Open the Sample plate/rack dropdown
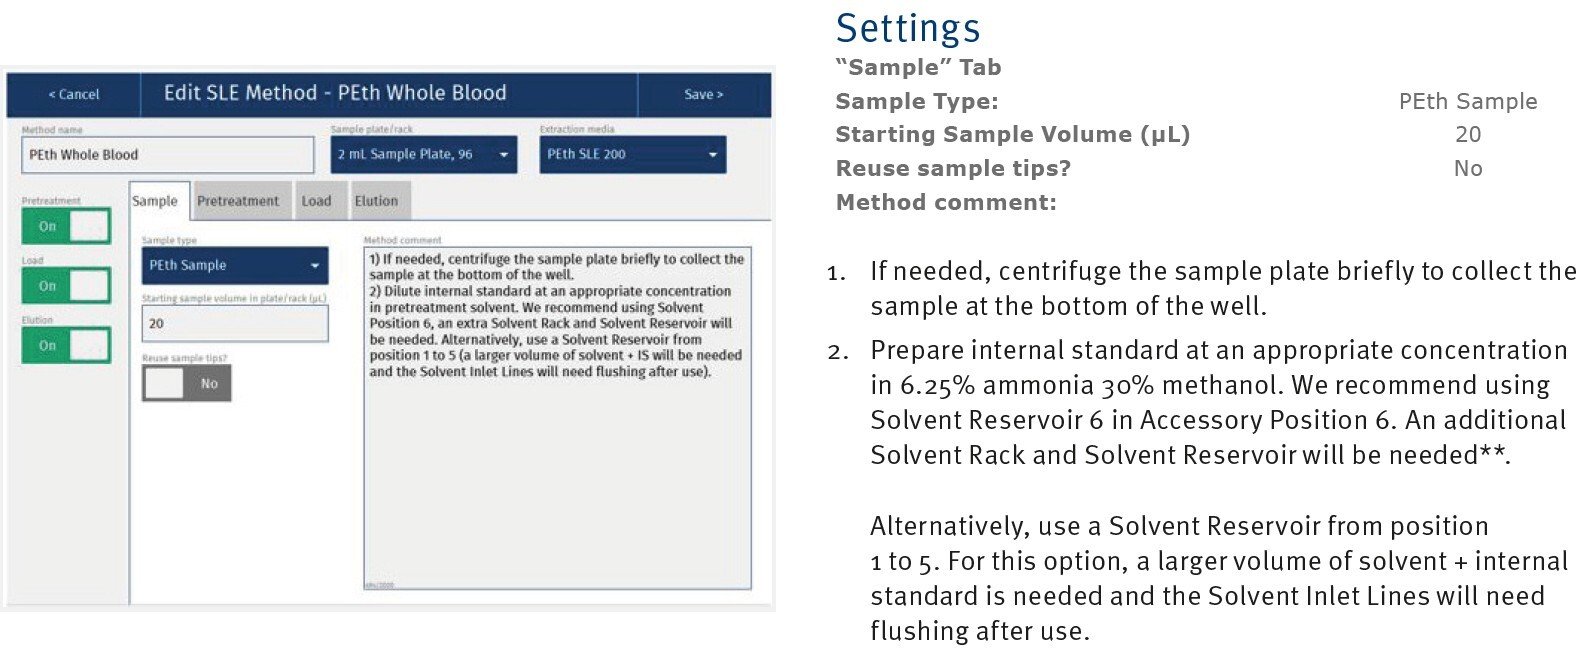This screenshot has width=1593, height=658. (x=423, y=155)
